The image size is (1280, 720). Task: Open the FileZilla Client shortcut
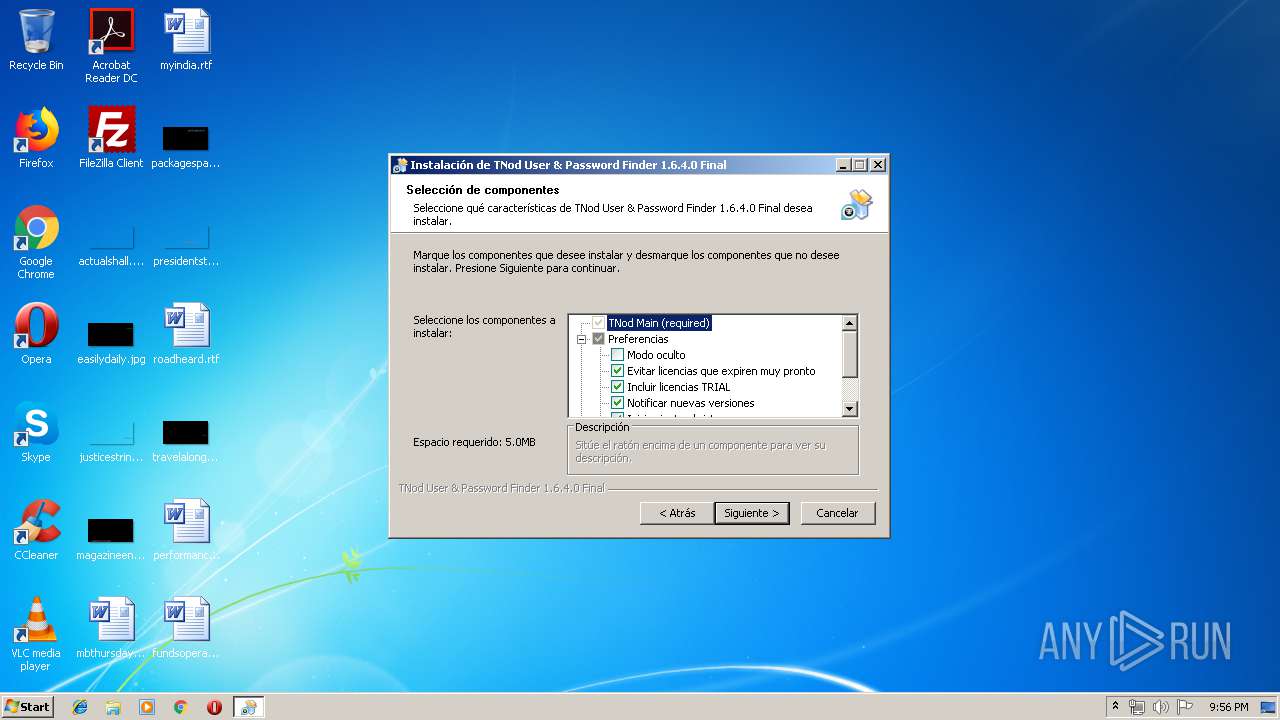click(111, 138)
